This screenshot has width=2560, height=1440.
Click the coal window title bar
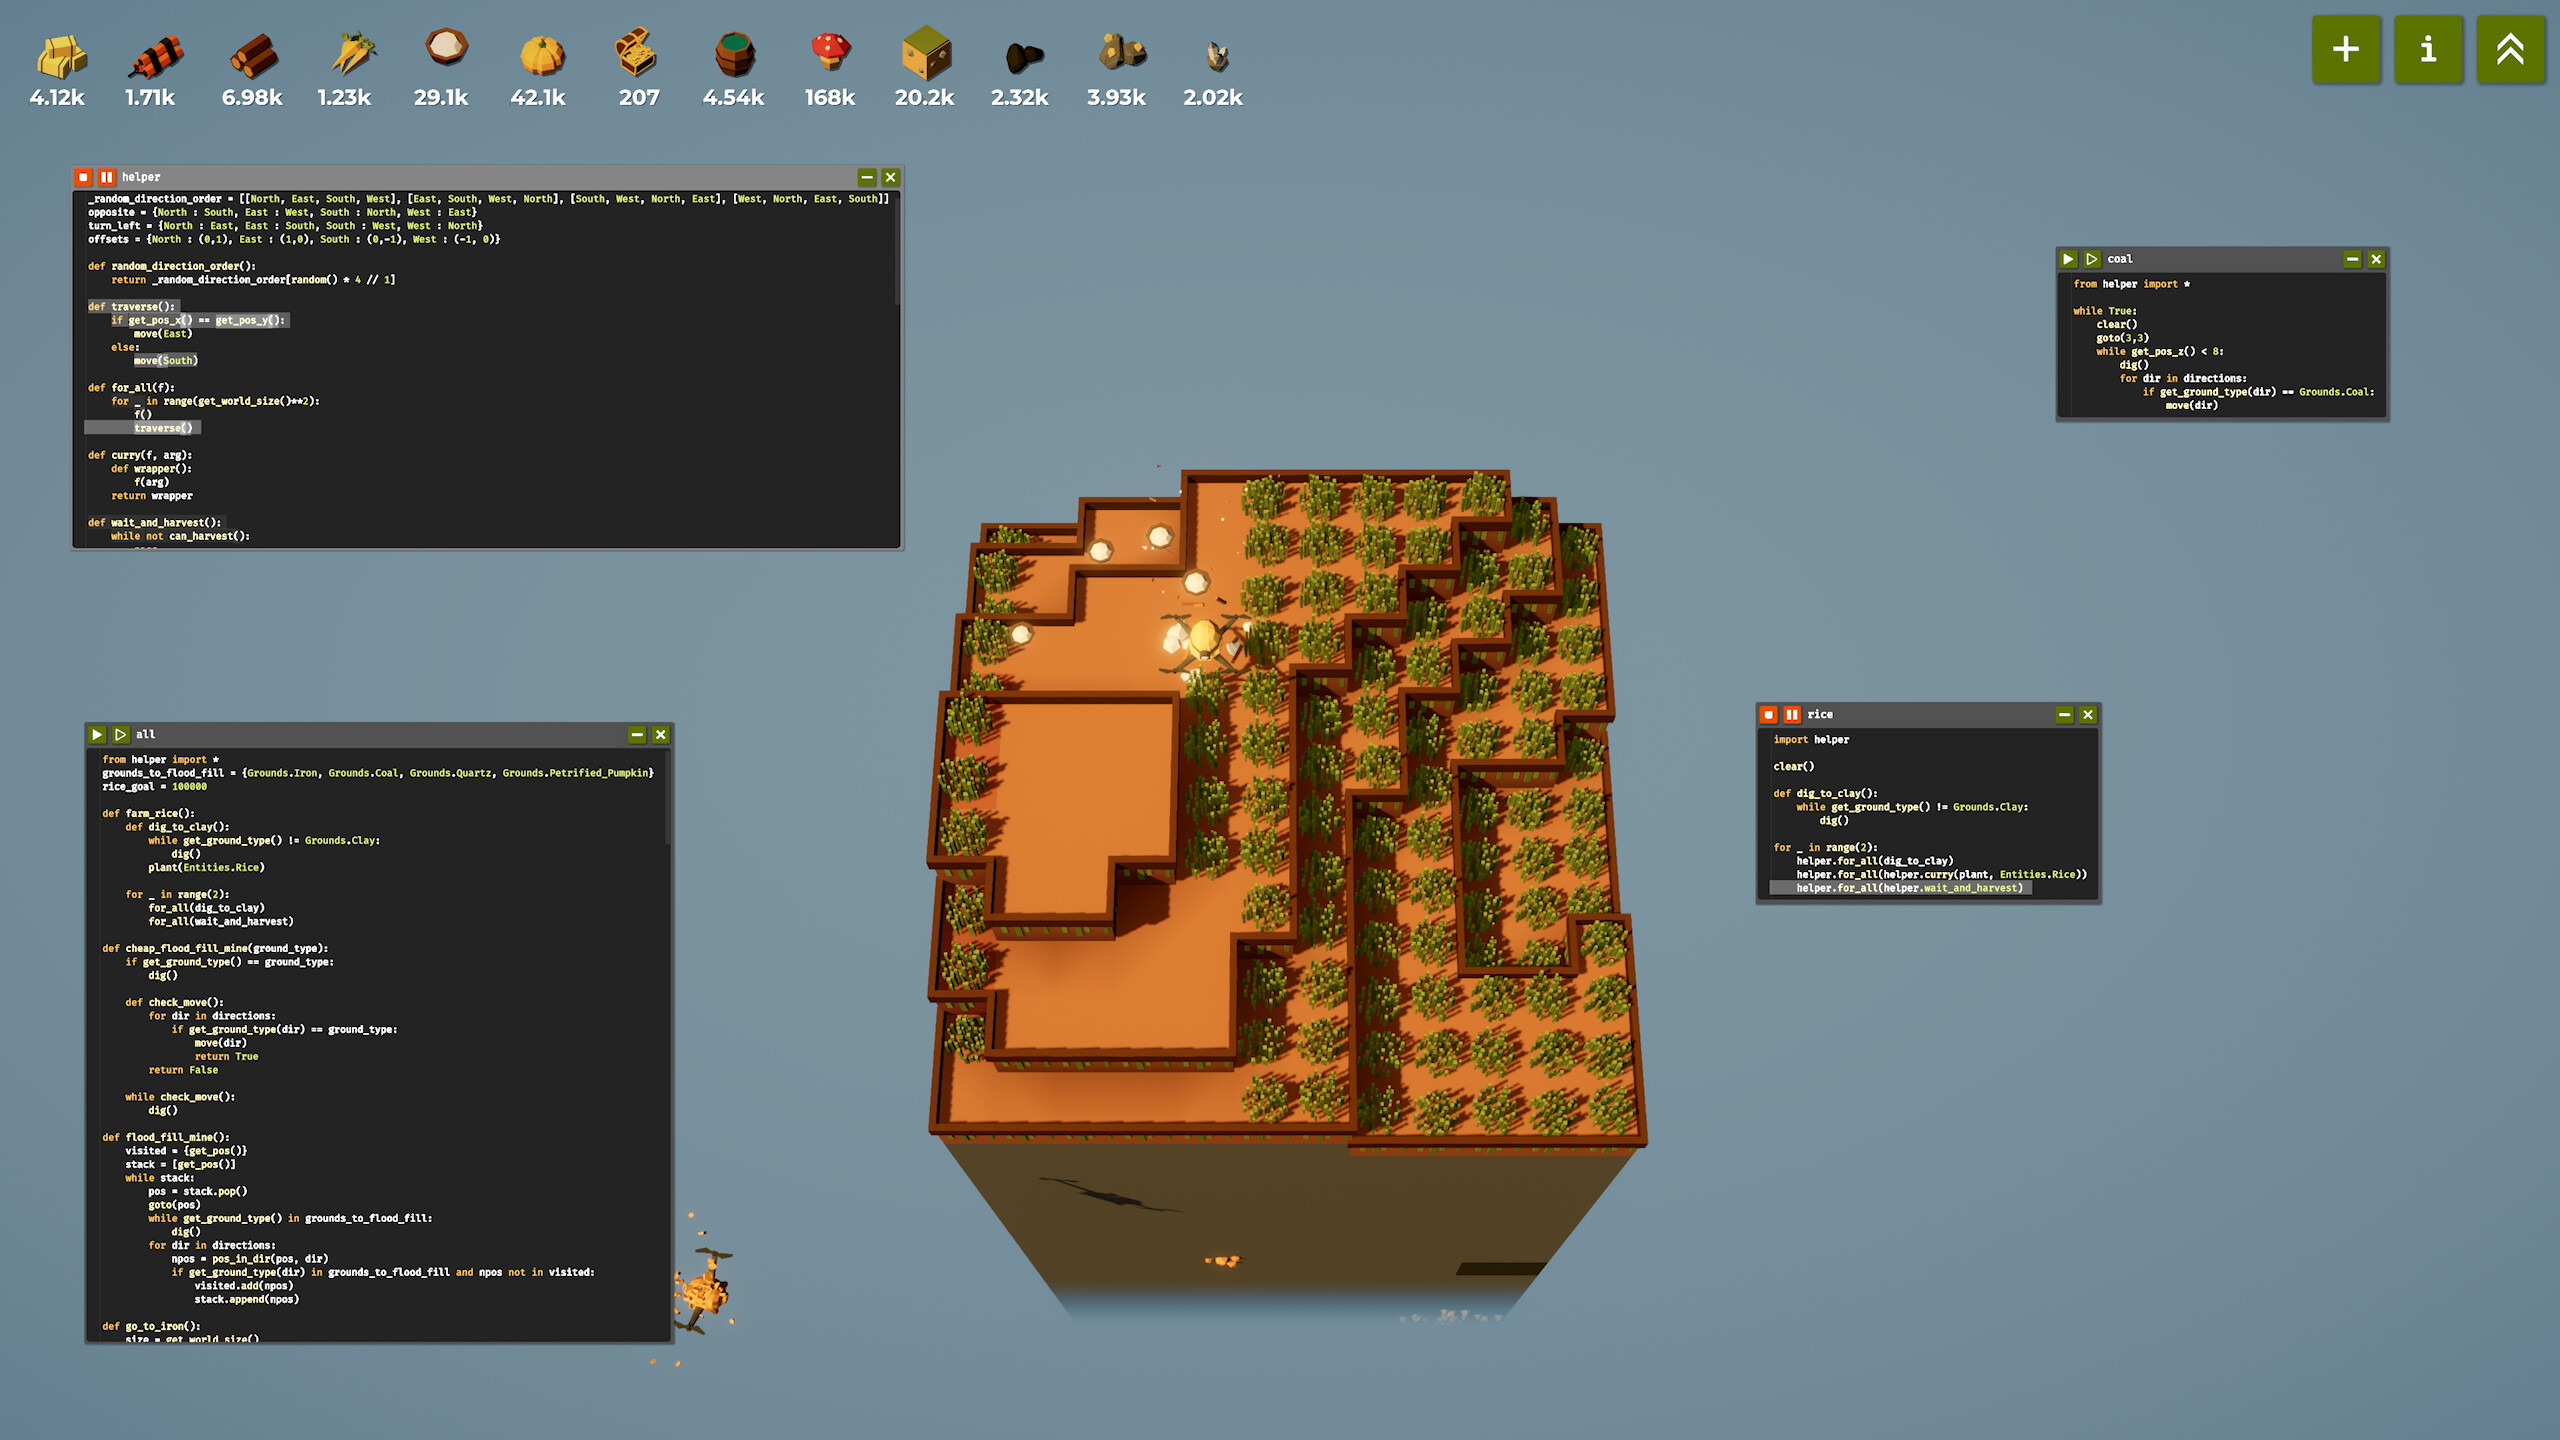[x=2222, y=259]
